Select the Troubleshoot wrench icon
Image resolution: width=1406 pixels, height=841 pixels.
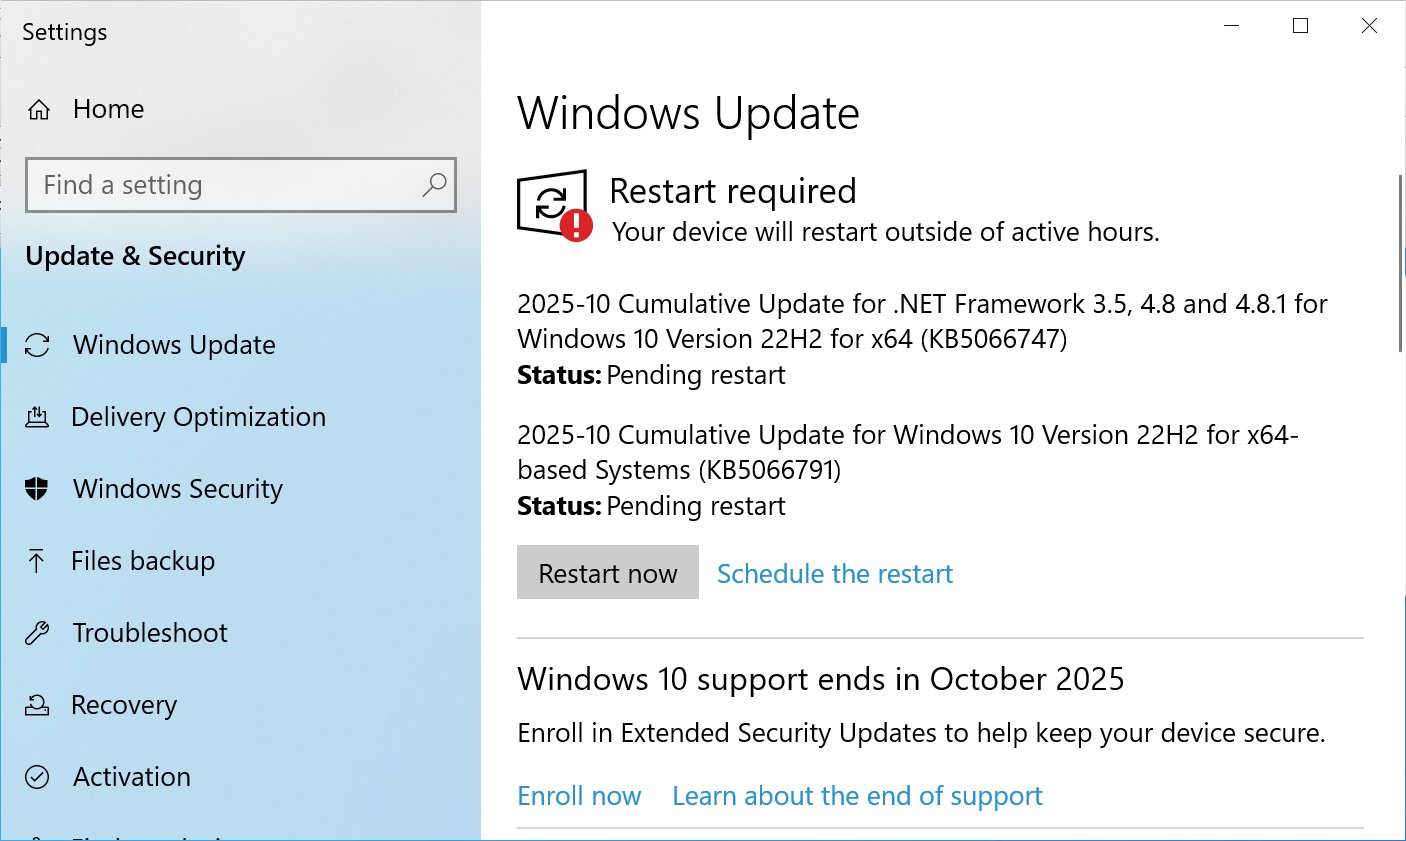tap(38, 633)
